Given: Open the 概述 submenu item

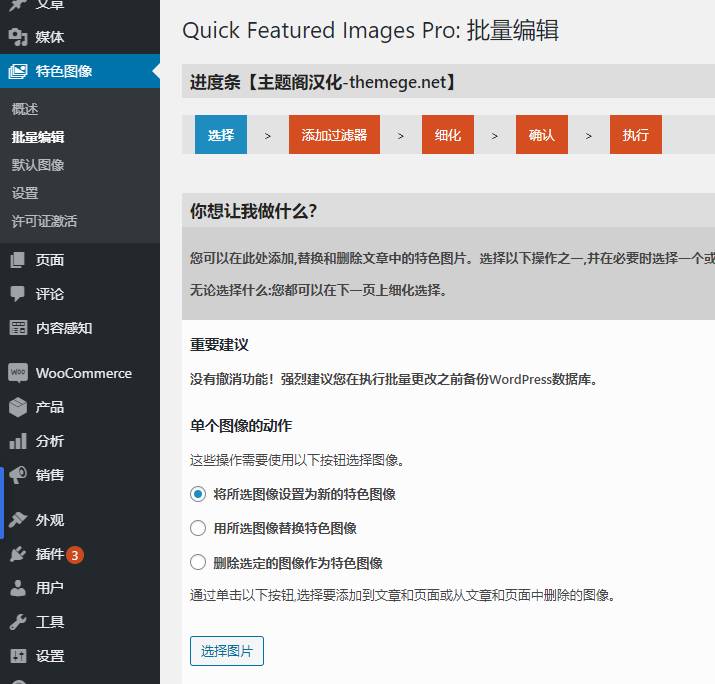Looking at the screenshot, I should 25,109.
